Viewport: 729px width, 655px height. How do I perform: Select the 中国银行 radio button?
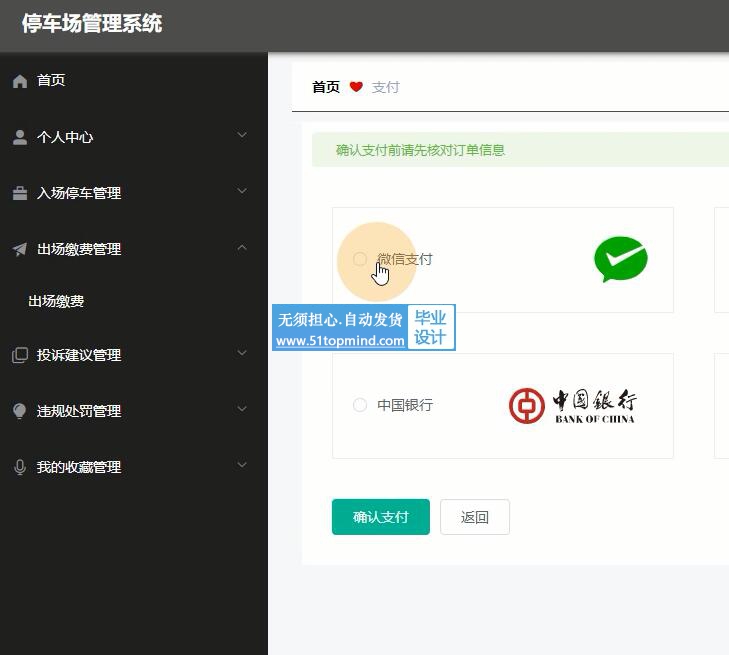tap(360, 405)
